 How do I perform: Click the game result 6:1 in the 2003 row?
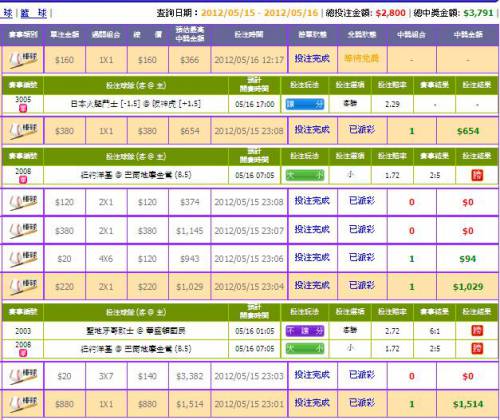(x=435, y=331)
